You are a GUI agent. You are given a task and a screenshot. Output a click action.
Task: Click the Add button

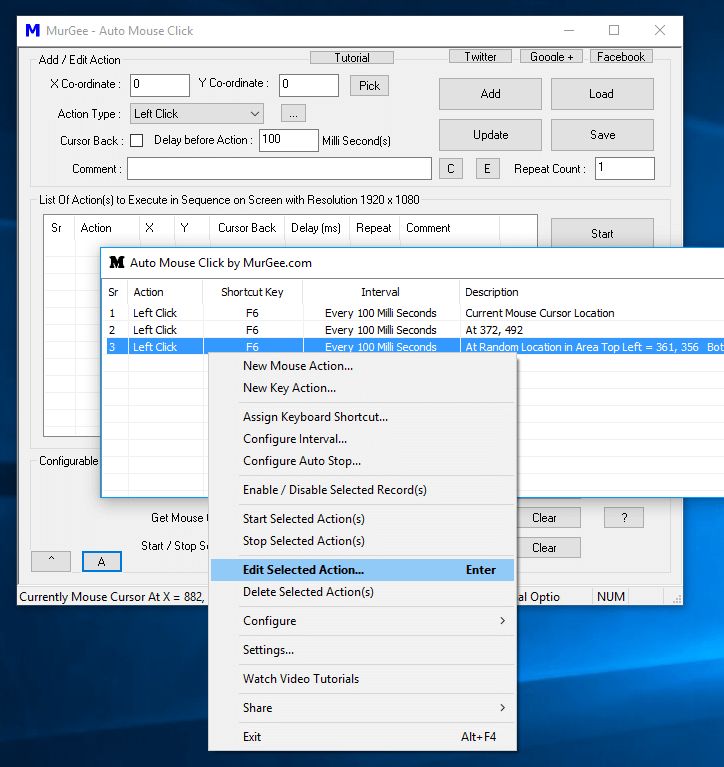tap(490, 94)
